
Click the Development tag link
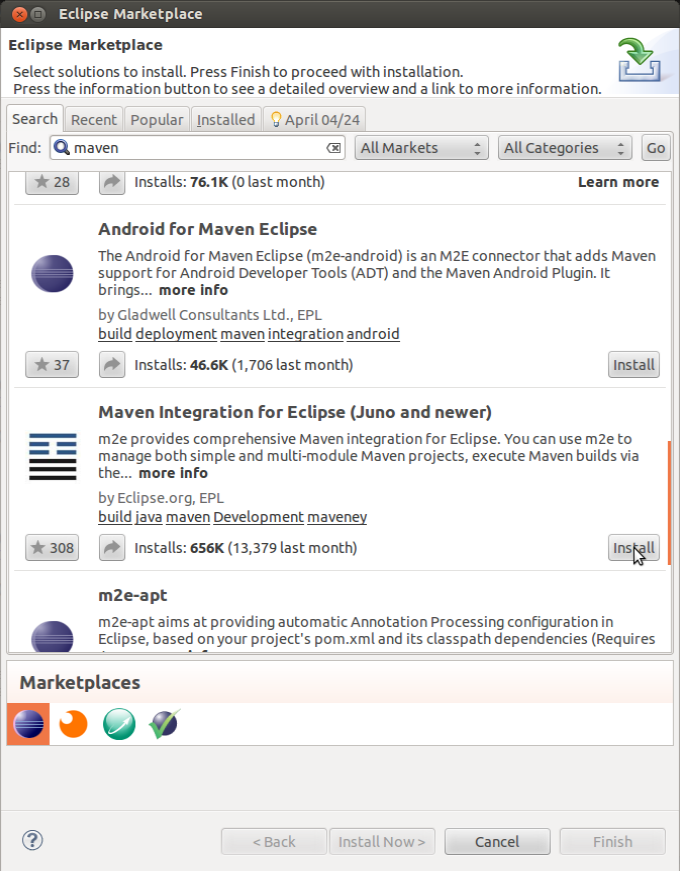tap(259, 517)
